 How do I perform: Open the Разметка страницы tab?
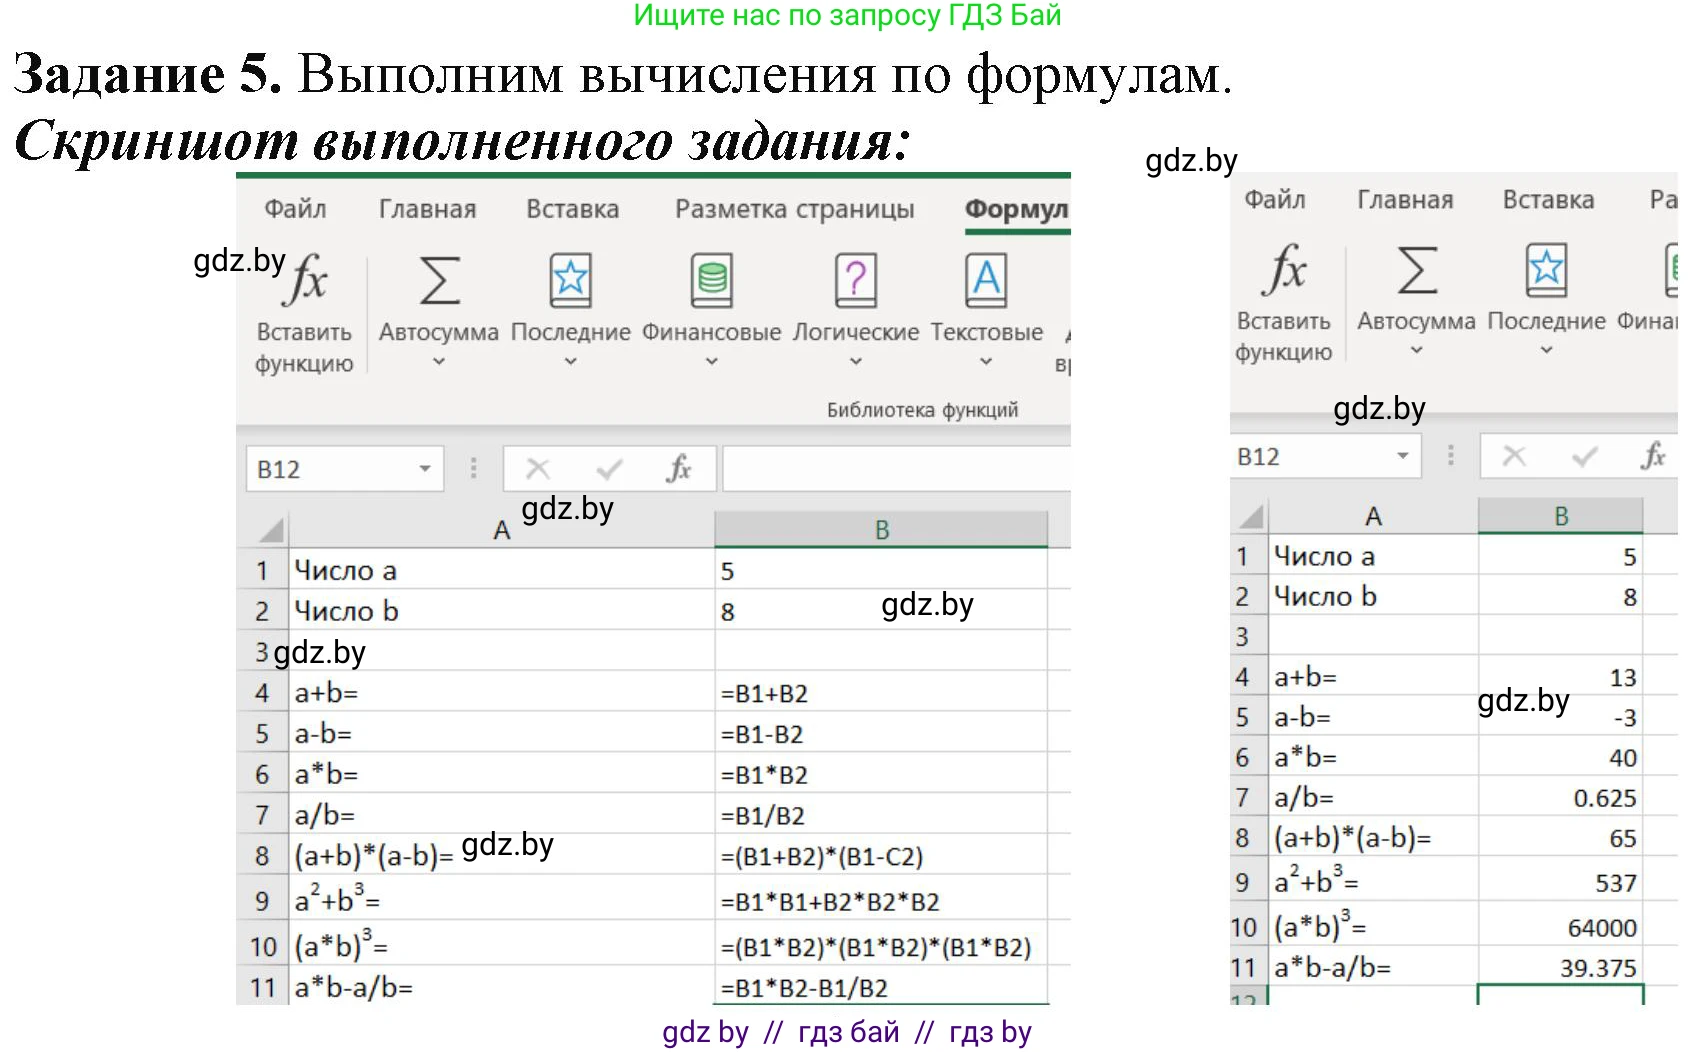[x=795, y=208]
